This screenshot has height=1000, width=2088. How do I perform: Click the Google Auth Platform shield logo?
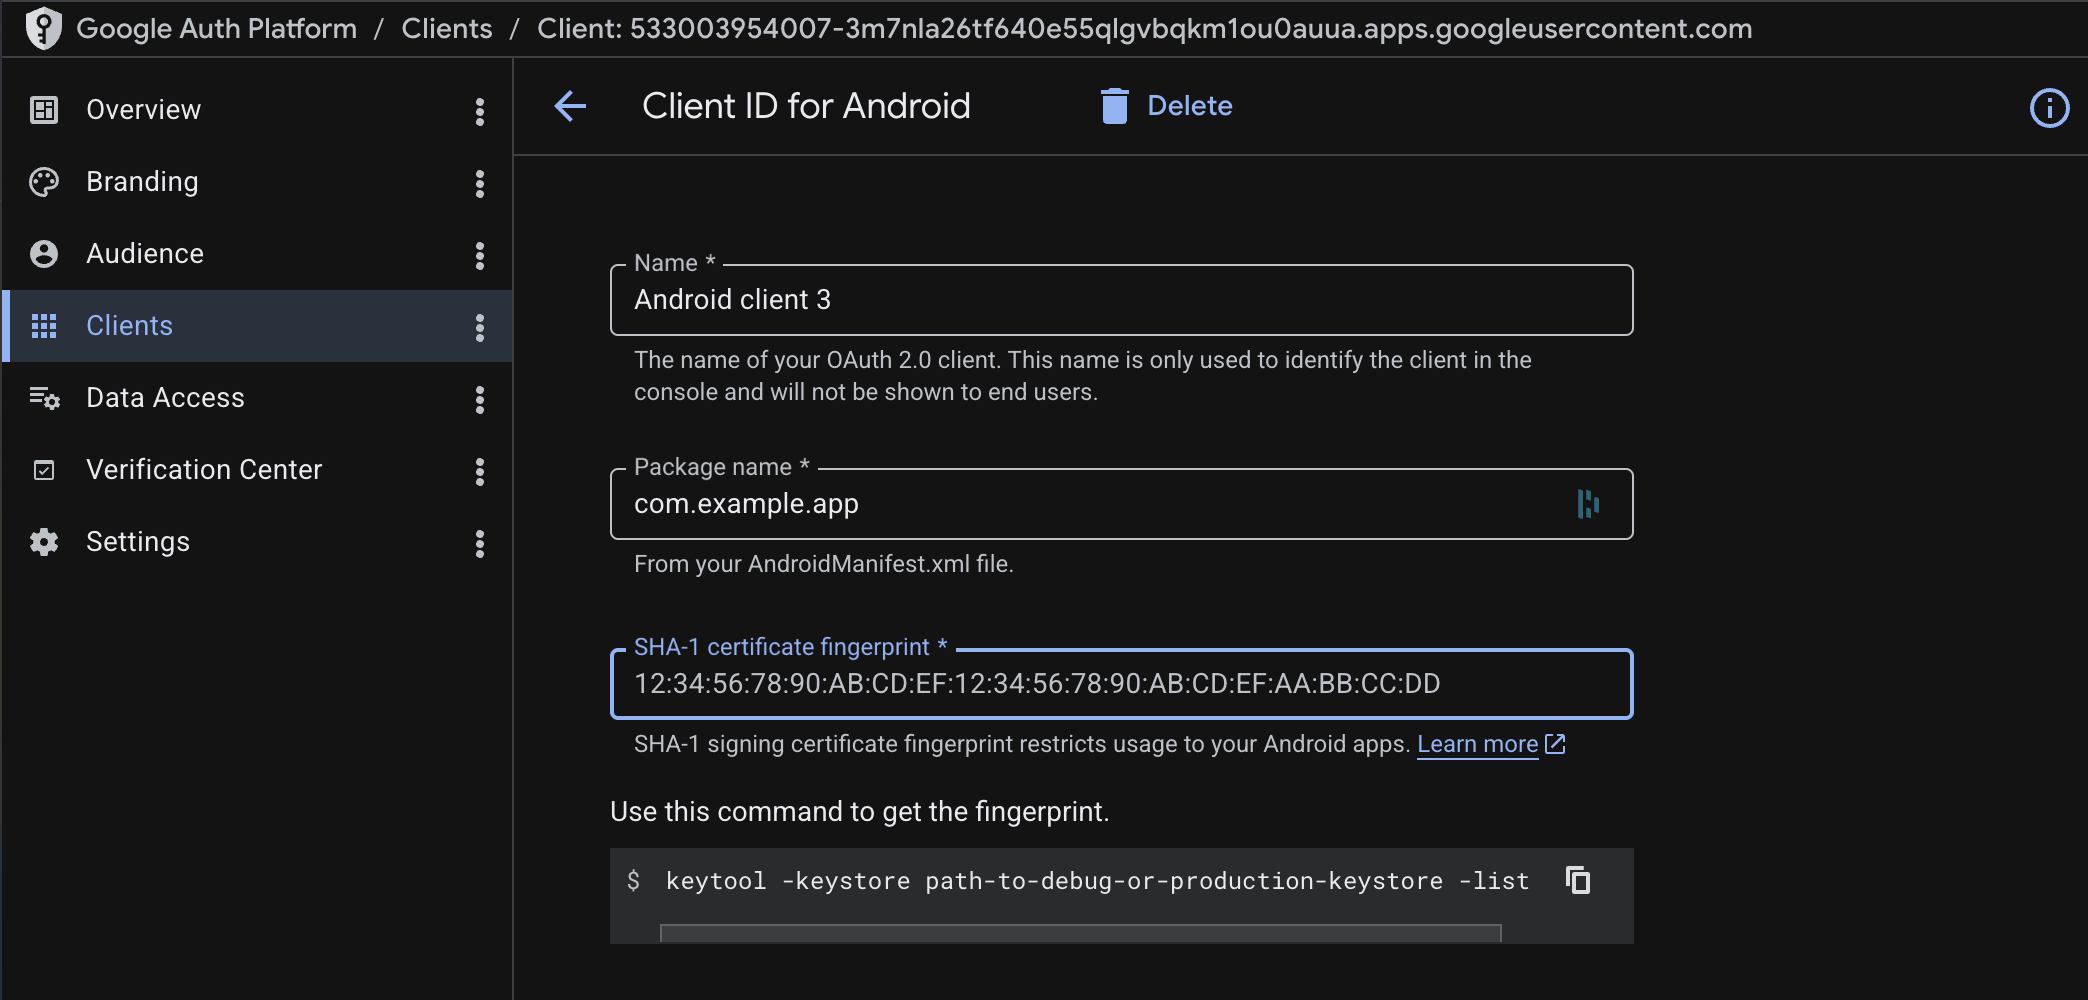pyautogui.click(x=43, y=28)
